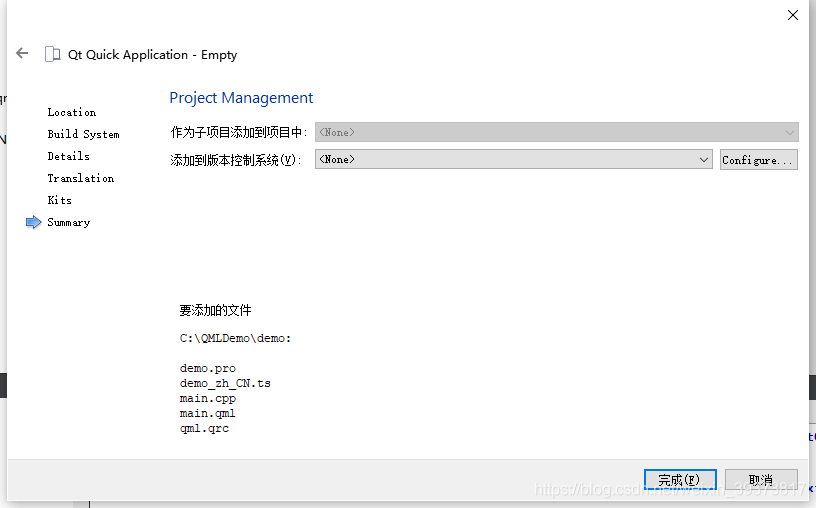Click the main.qml file name
Image resolution: width=816 pixels, height=508 pixels.
click(208, 414)
